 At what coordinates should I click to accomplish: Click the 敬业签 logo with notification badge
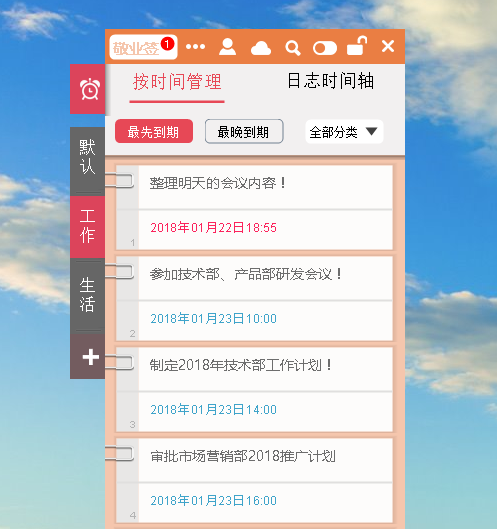143,47
